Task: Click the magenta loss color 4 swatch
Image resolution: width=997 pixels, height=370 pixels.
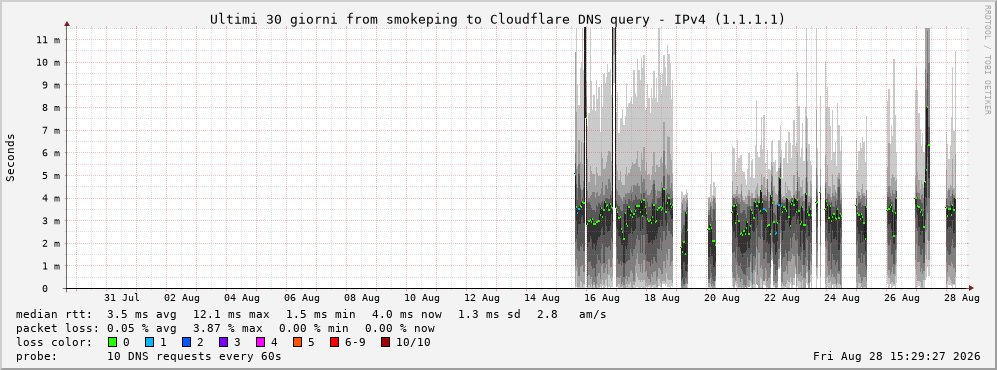Action: coord(260,342)
